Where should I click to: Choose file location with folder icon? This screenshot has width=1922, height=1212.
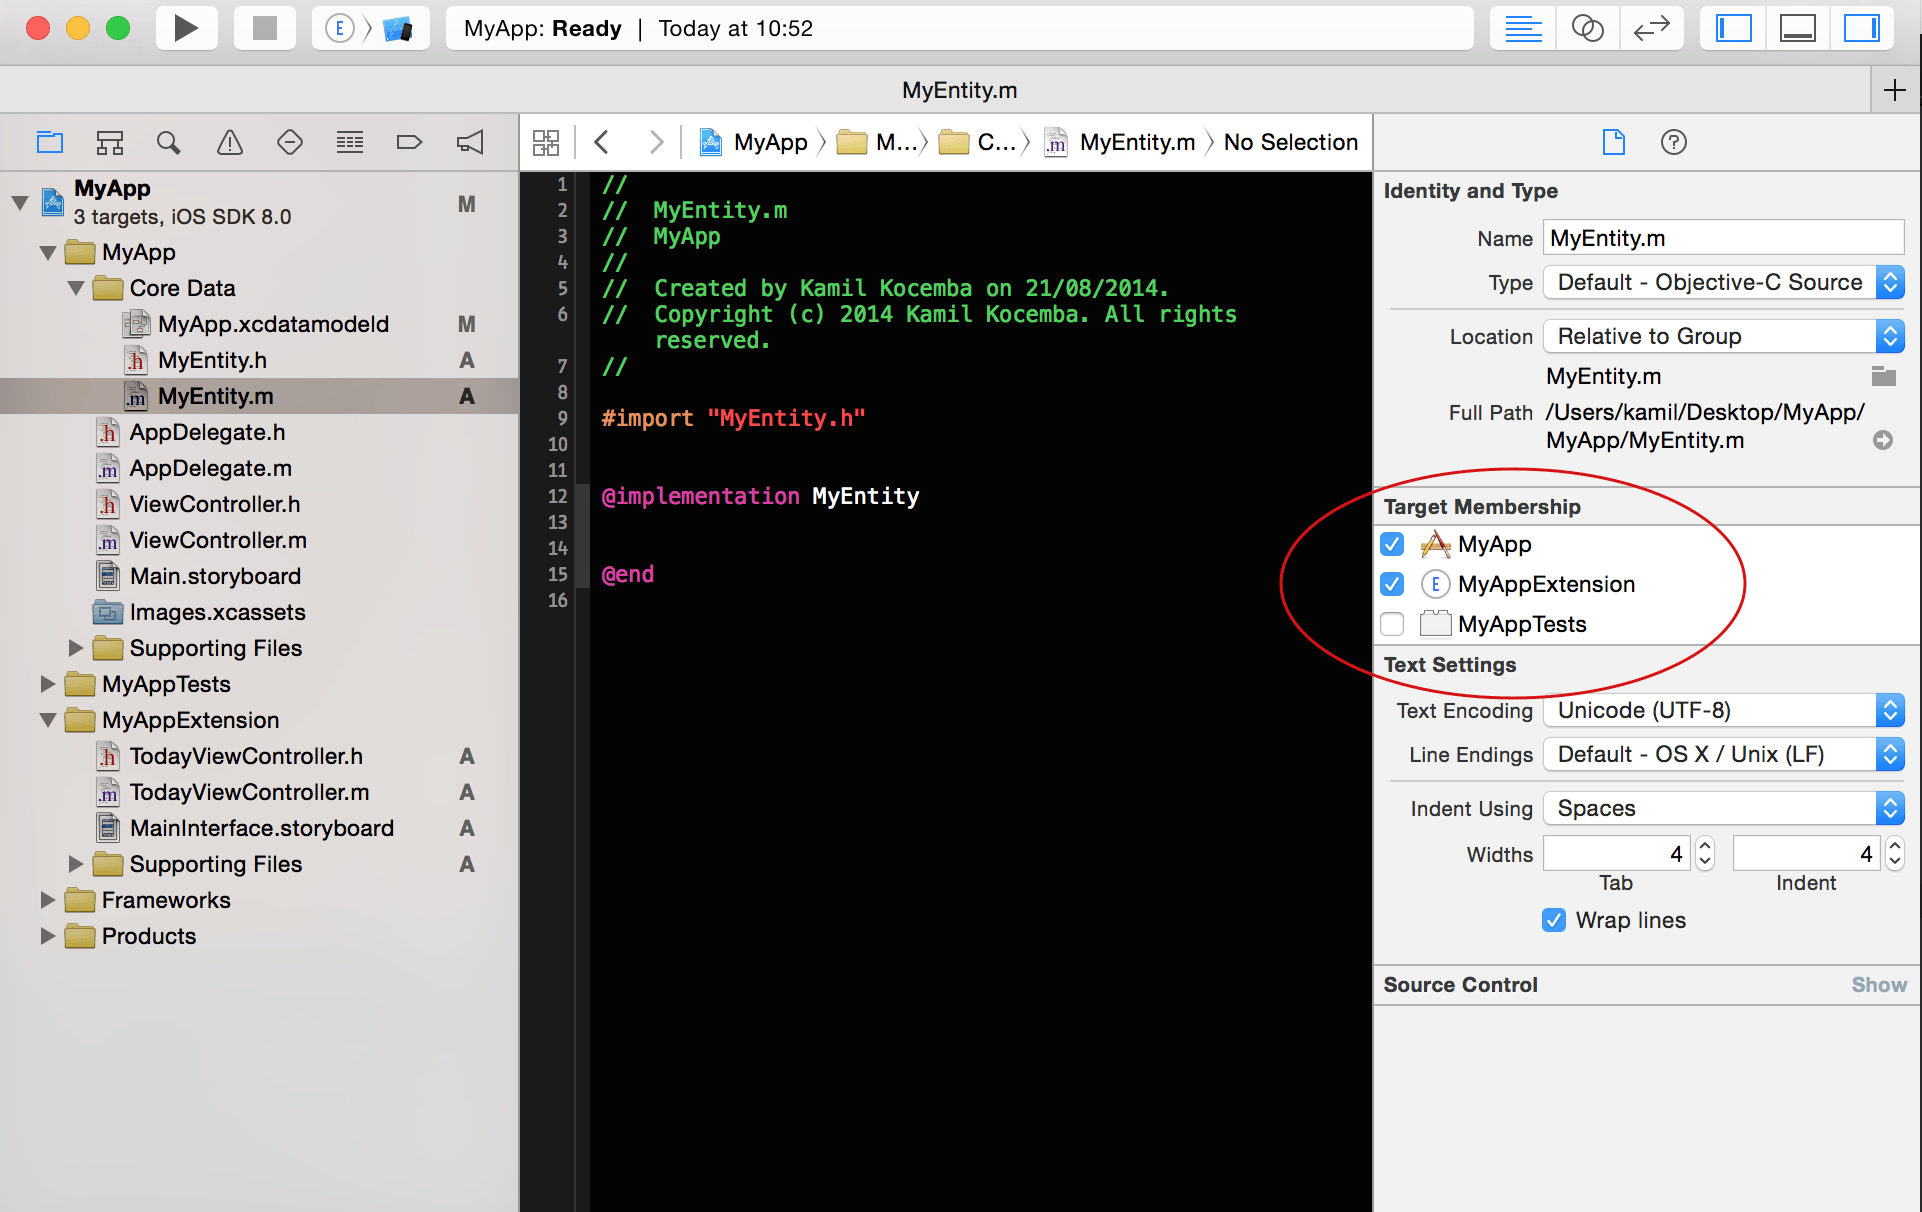(x=1883, y=376)
